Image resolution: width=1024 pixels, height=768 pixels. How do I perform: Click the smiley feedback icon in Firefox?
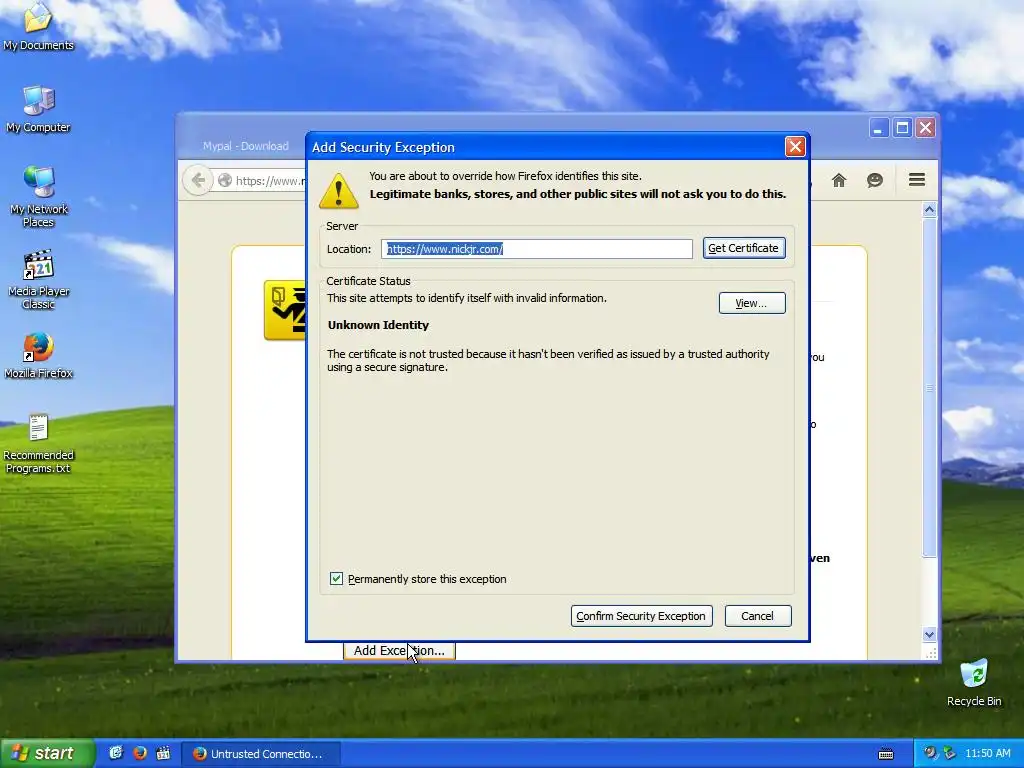(x=875, y=180)
